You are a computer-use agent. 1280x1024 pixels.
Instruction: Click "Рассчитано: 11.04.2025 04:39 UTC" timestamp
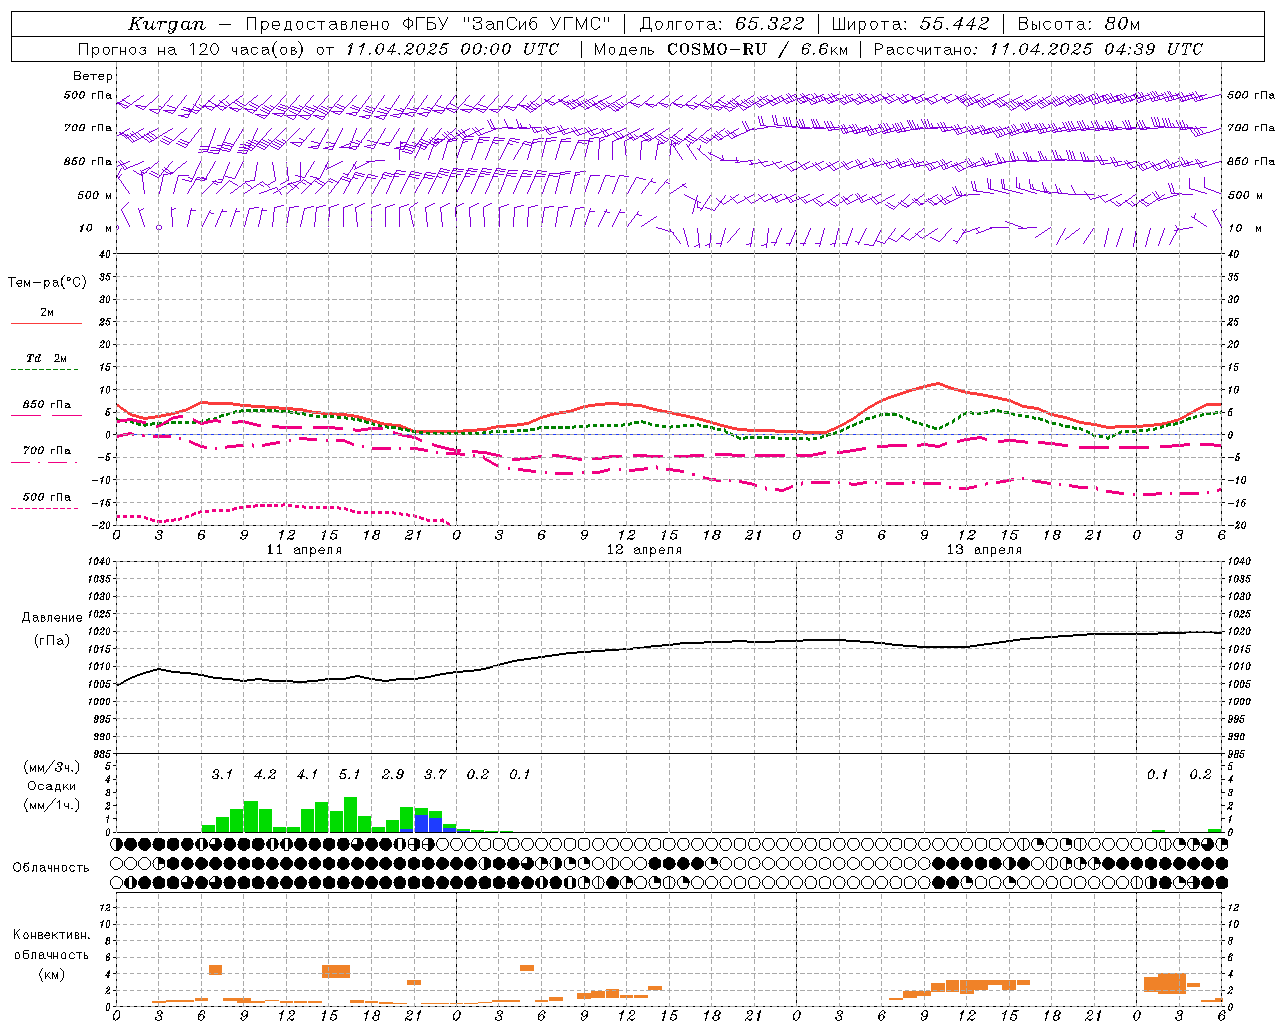(x=1038, y=49)
